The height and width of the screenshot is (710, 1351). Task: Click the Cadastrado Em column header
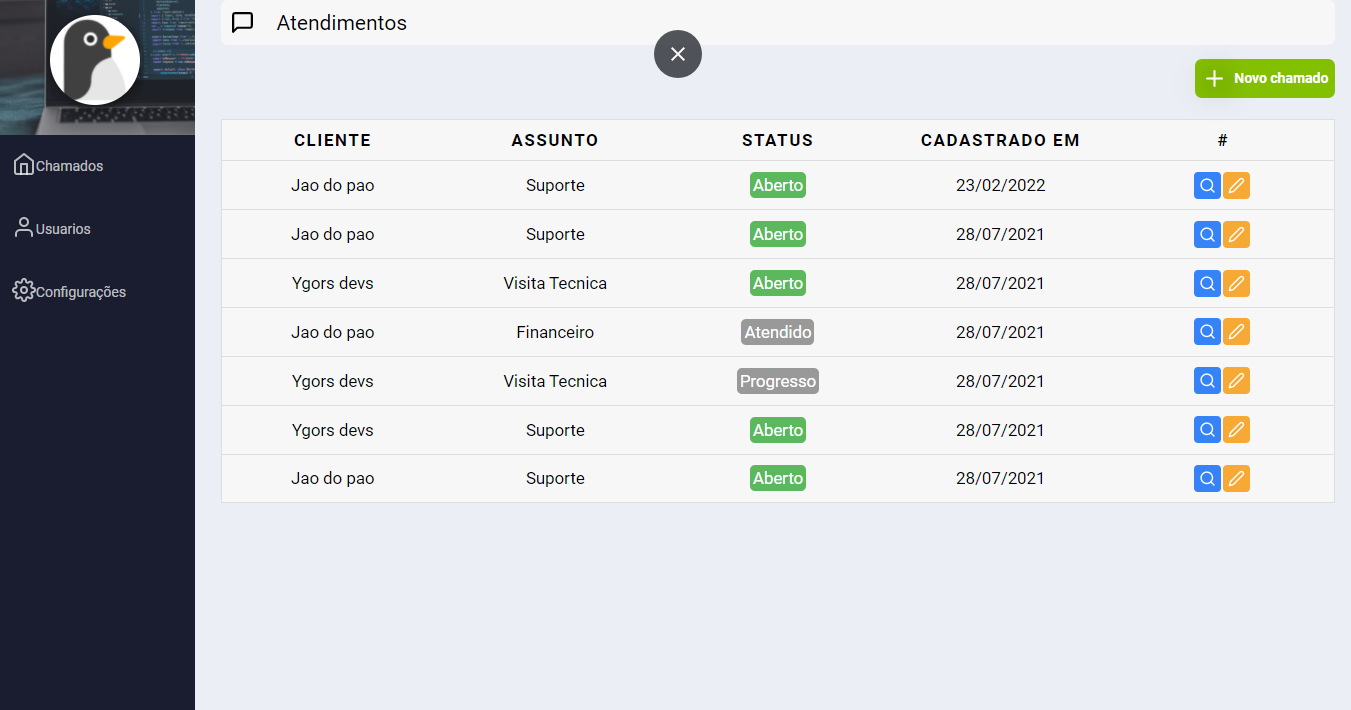(1000, 141)
